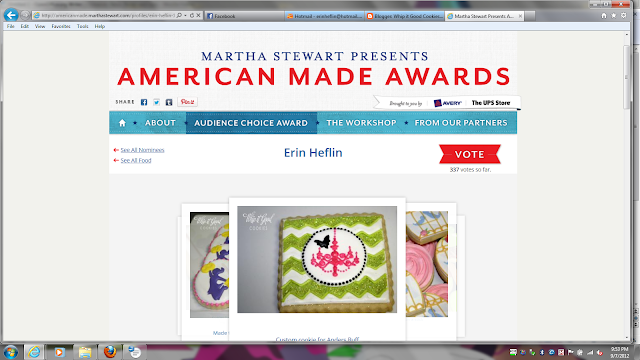Open the Favorites menu
The height and width of the screenshot is (360, 640).
[61, 26]
